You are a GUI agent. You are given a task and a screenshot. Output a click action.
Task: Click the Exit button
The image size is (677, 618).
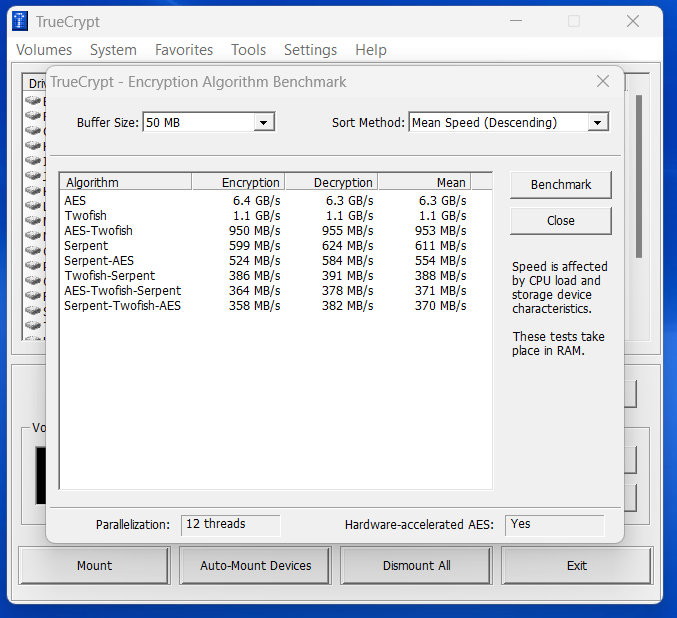(x=577, y=566)
